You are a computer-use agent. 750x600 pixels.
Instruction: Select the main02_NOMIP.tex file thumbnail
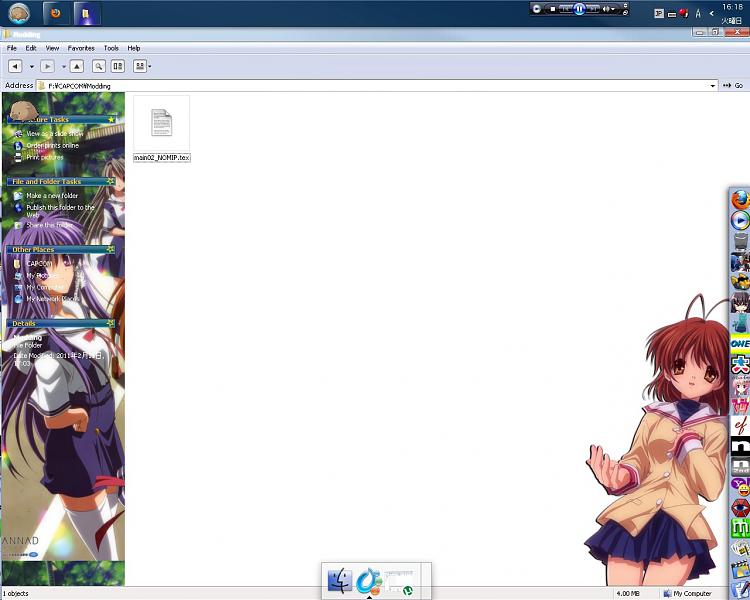[x=162, y=123]
